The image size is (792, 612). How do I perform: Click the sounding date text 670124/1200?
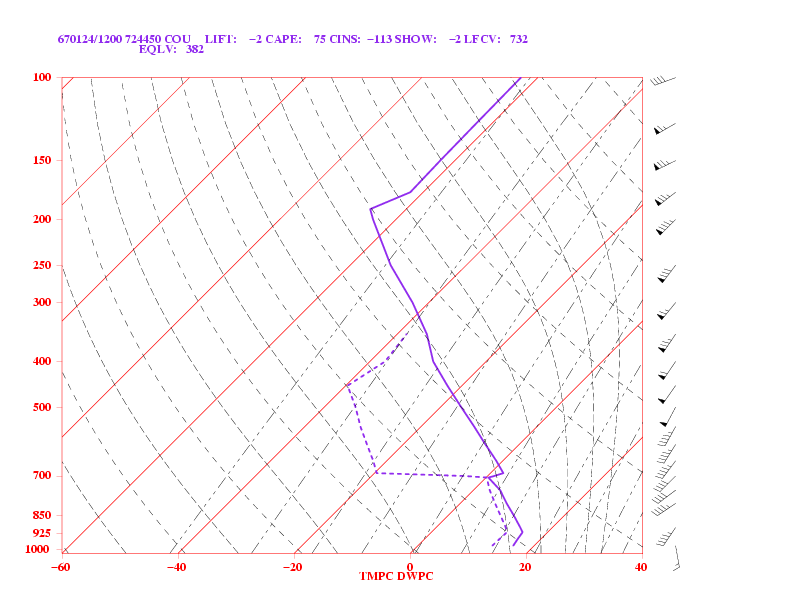(90, 39)
